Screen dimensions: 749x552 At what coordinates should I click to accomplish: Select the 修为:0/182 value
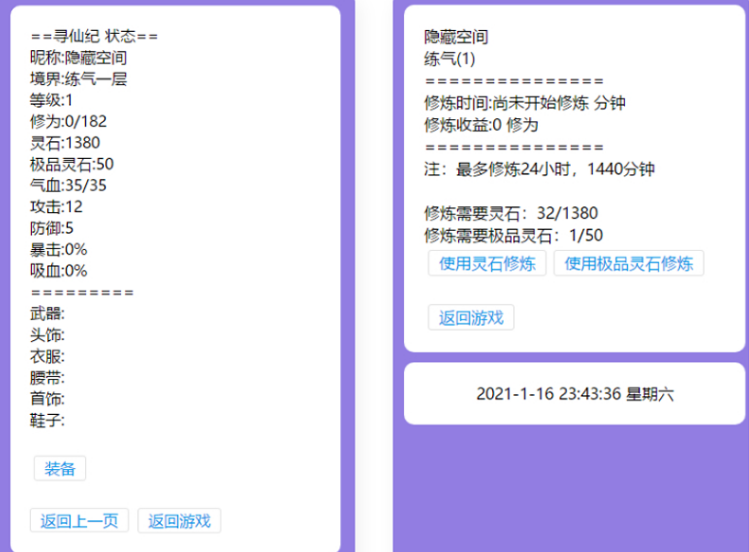click(x=68, y=121)
